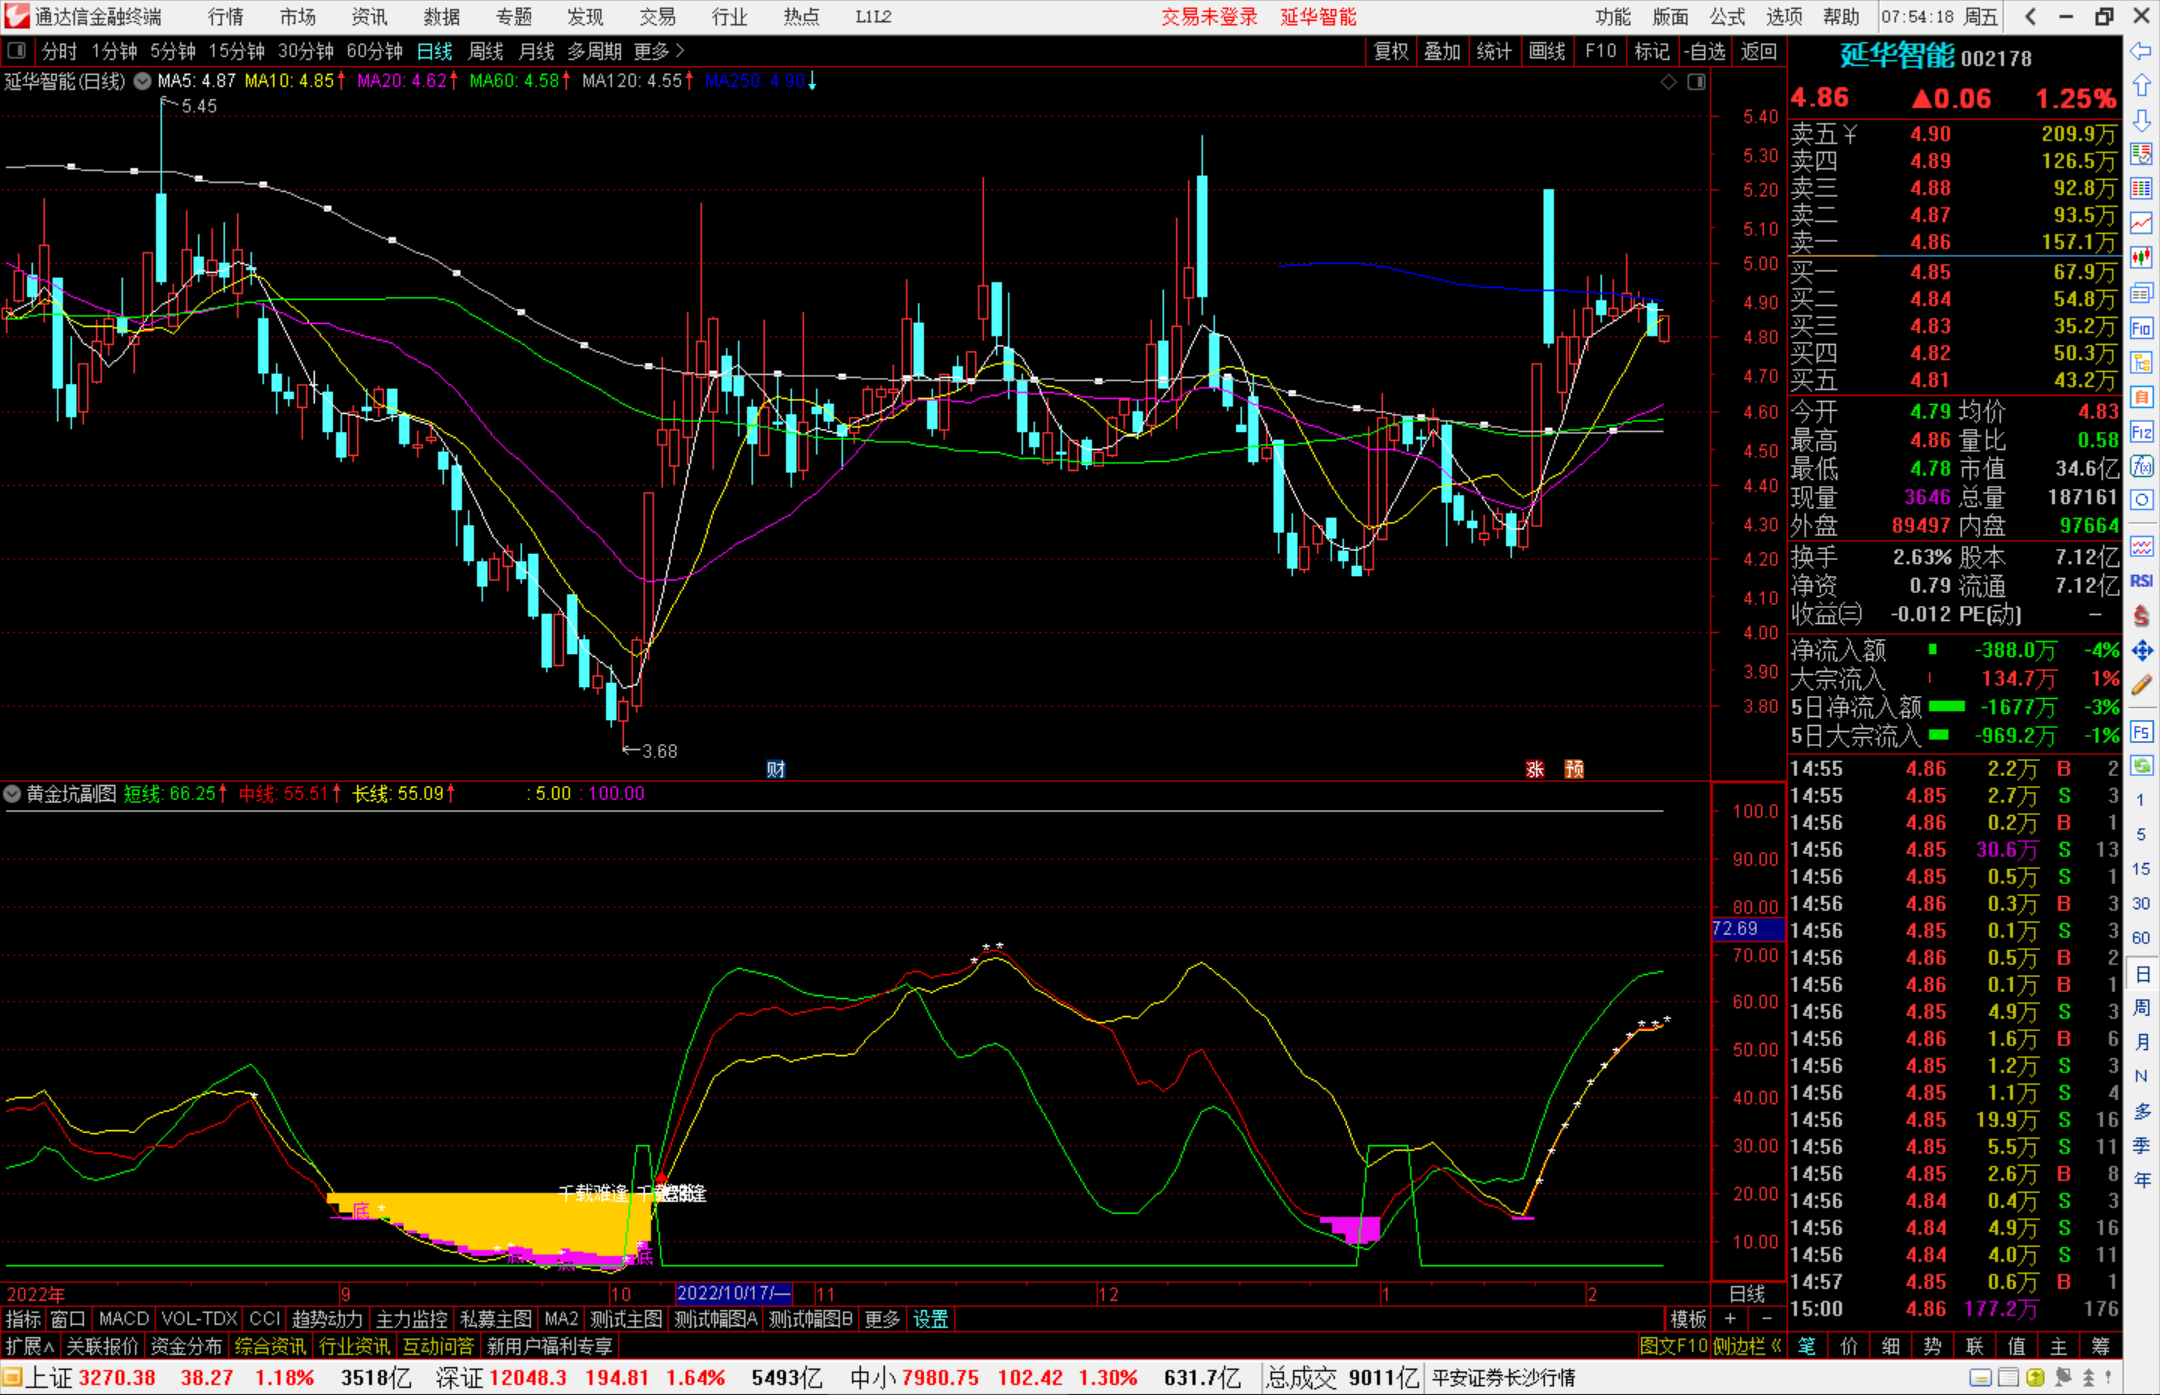Toggle the circle button beside 延华智能(日线) label
Screen dimensions: 2160x1395
click(143, 81)
